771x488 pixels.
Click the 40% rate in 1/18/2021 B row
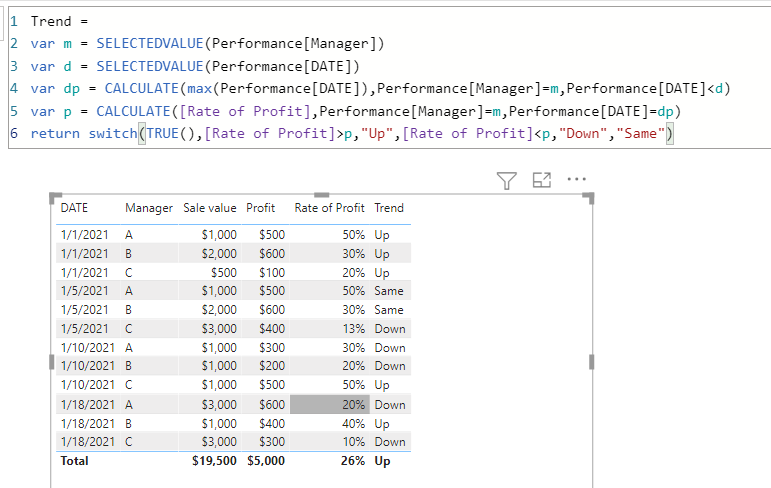click(x=354, y=424)
